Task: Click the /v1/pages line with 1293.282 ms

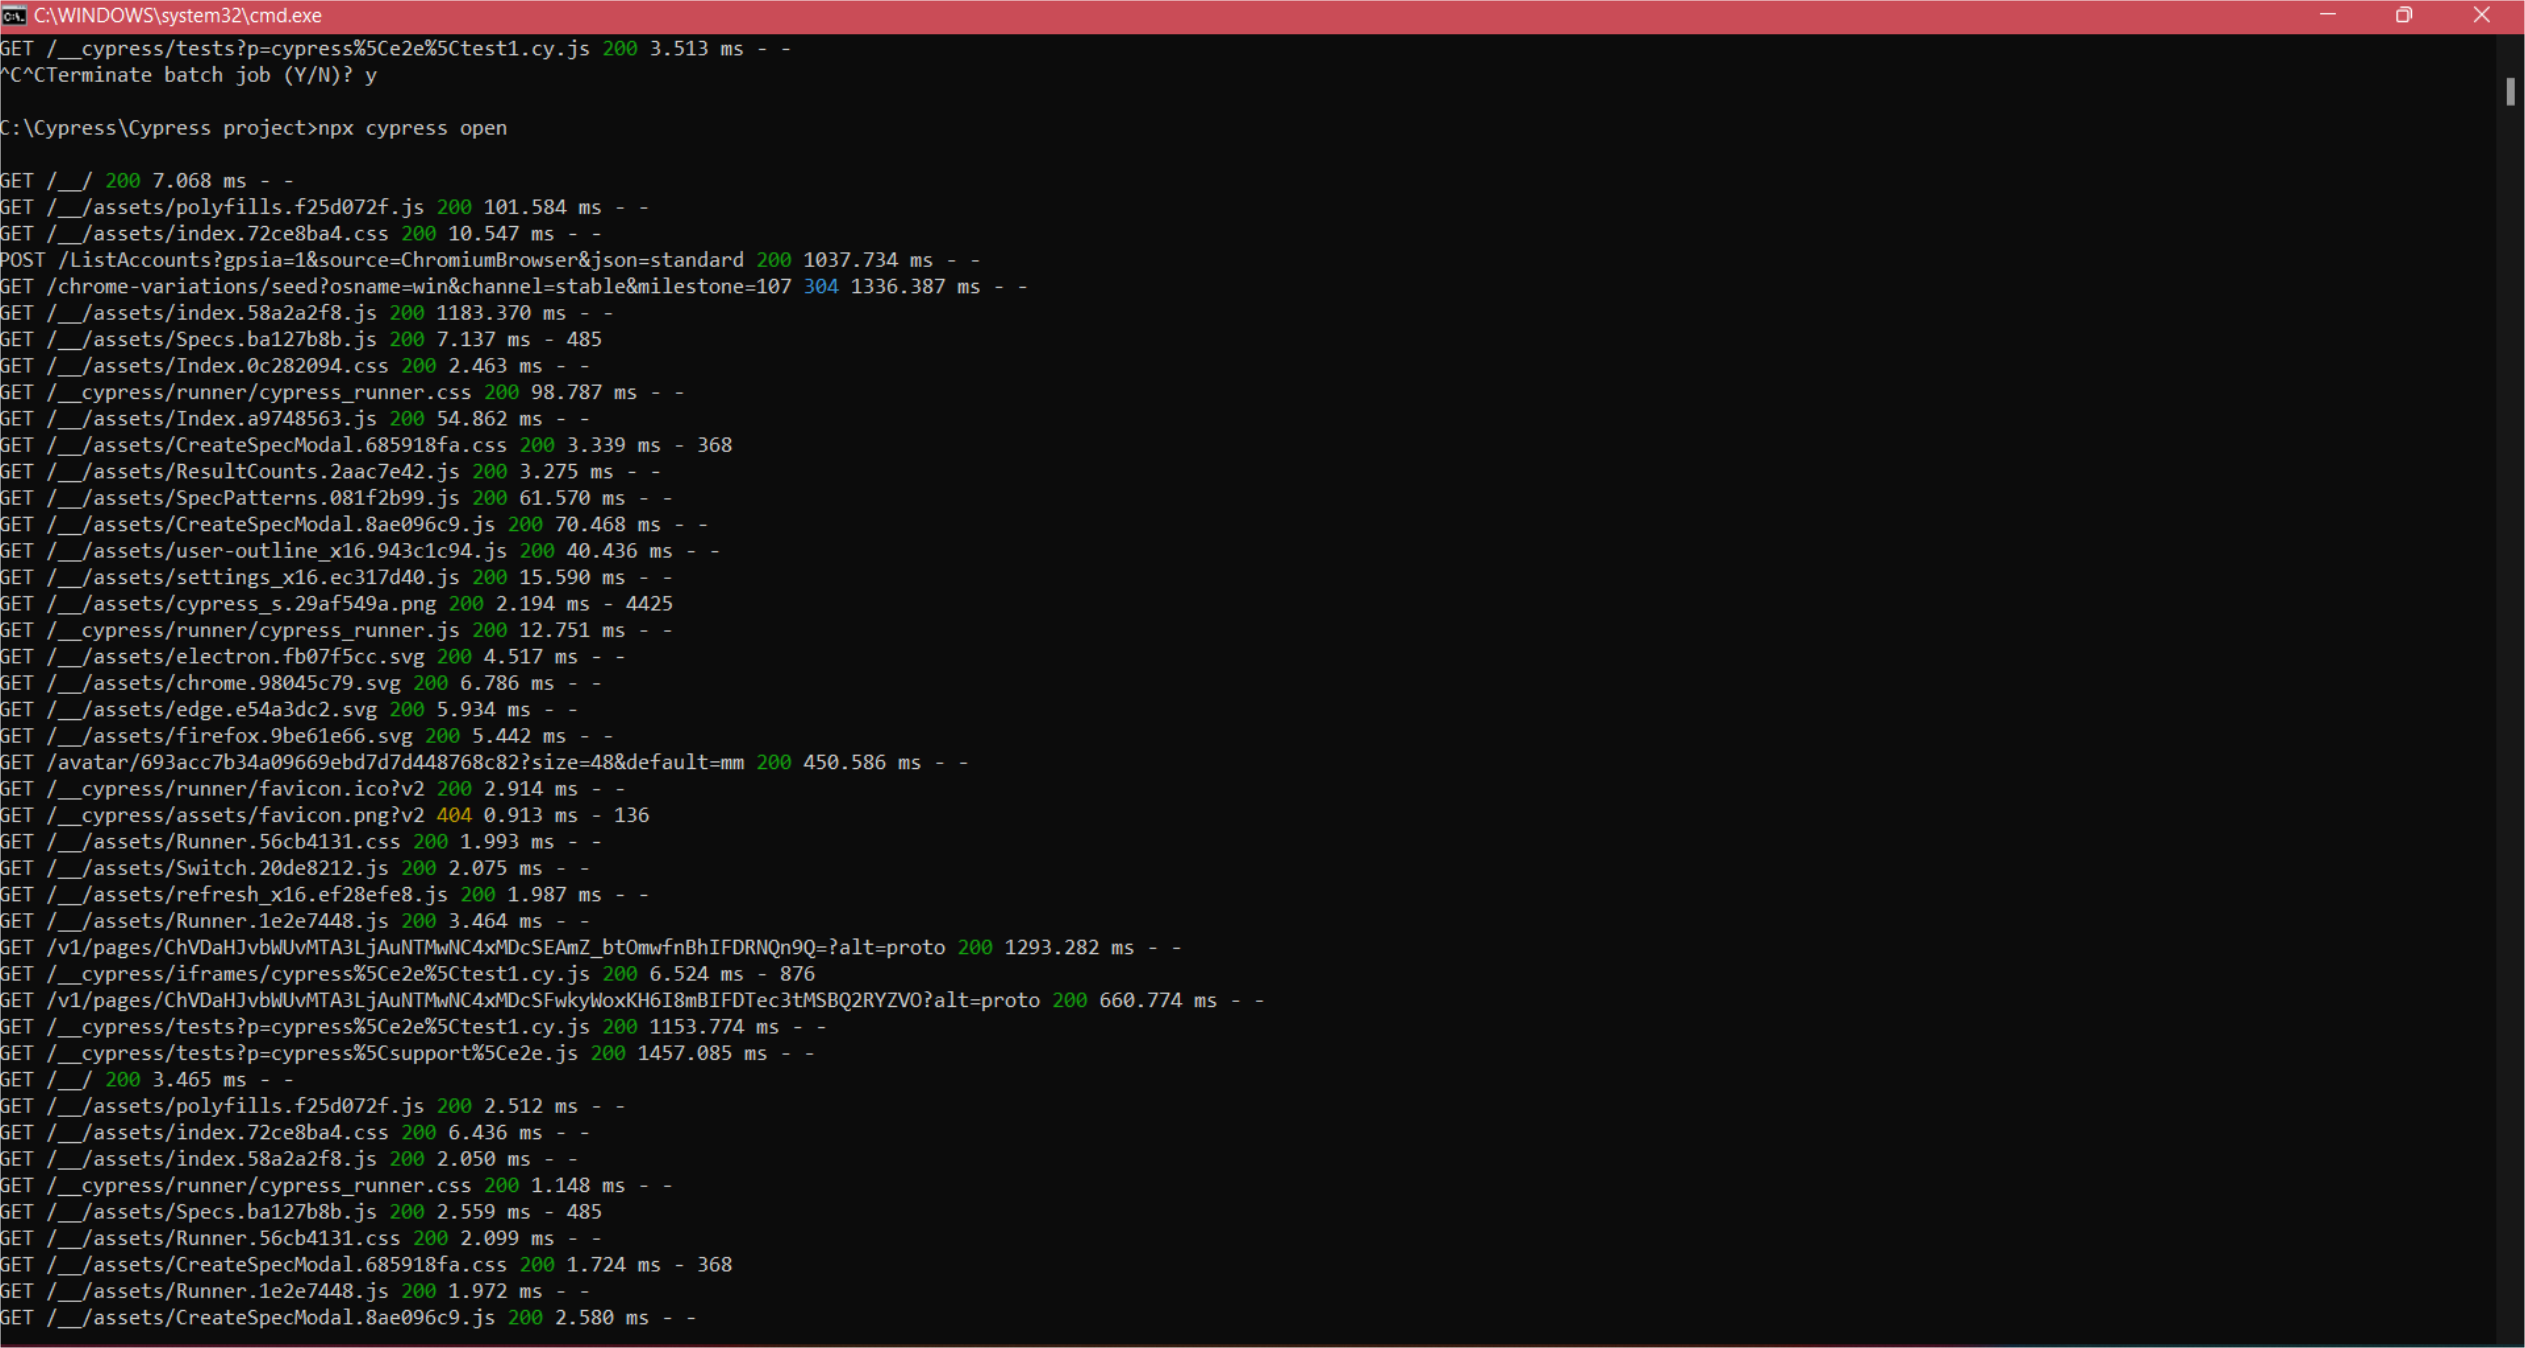Action: [x=591, y=947]
